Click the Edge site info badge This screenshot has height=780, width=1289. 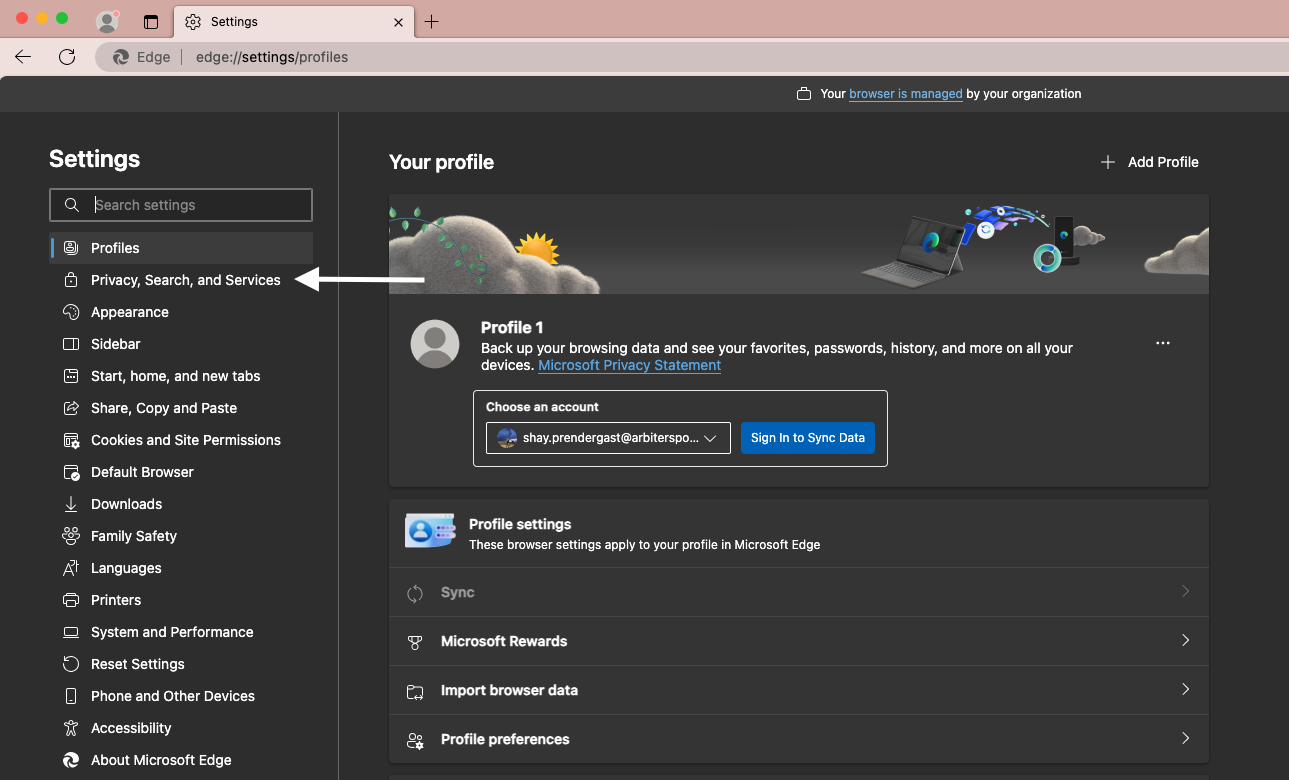[141, 57]
